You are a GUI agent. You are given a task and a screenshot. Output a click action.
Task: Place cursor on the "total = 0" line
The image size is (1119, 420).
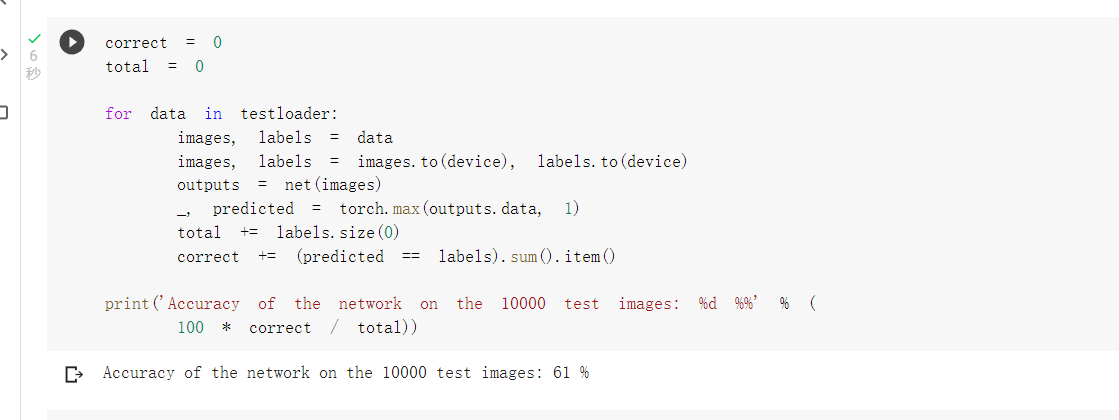pos(154,67)
